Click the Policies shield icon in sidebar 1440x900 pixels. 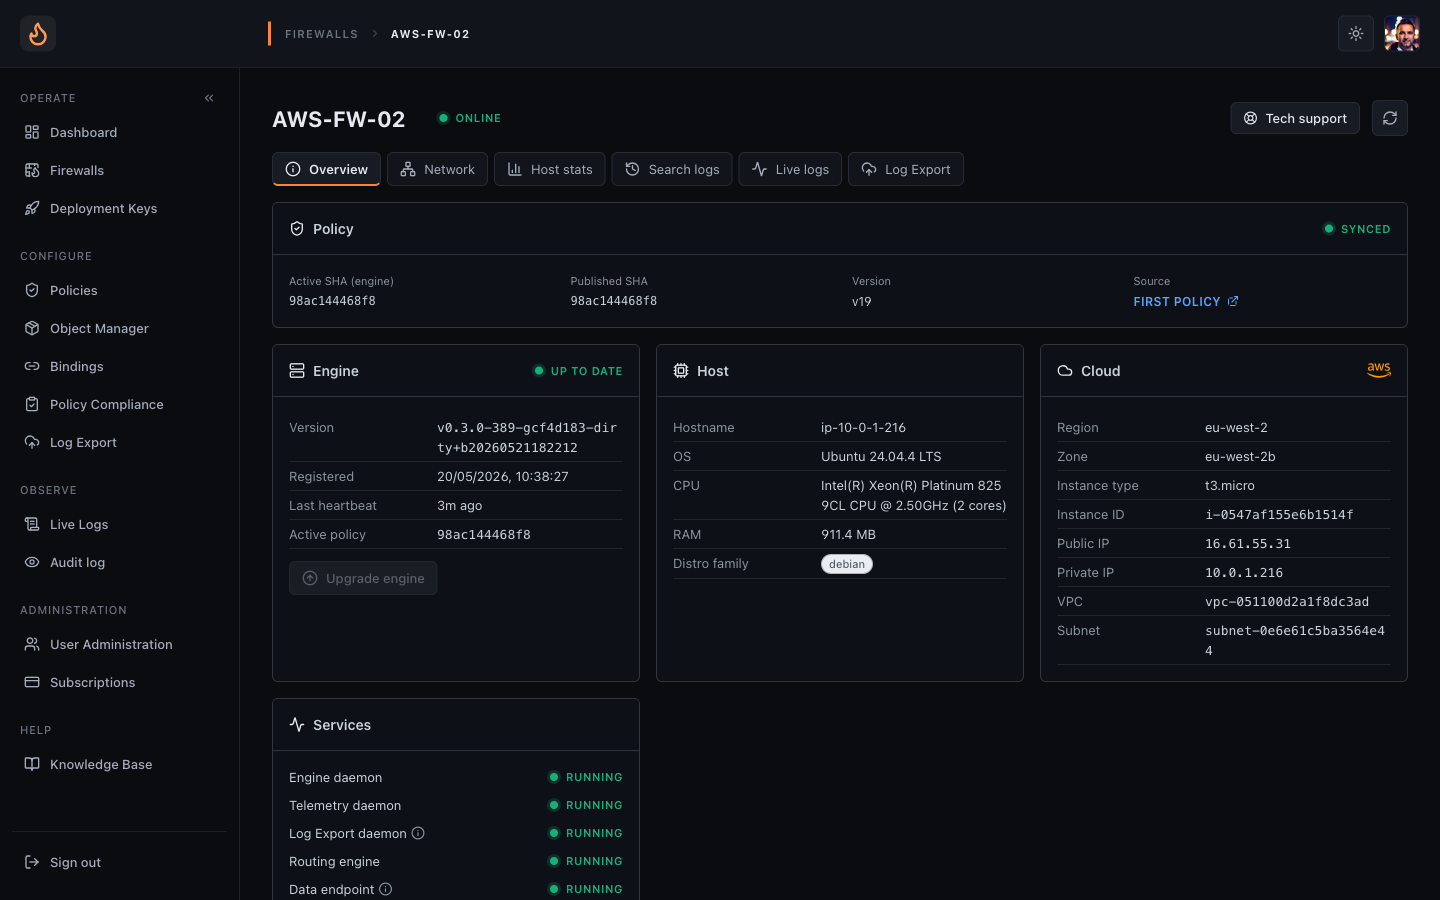pyautogui.click(x=32, y=290)
